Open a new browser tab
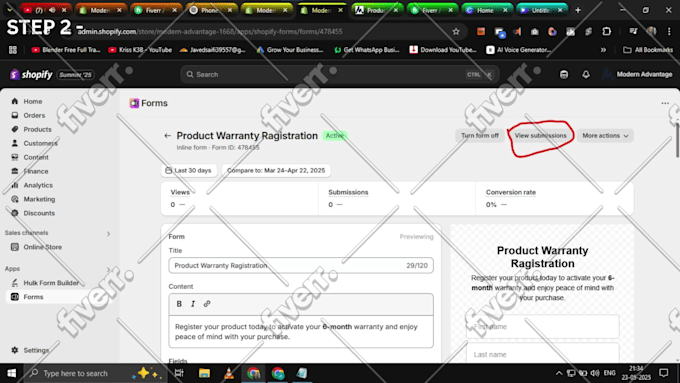The image size is (680, 383). click(578, 10)
